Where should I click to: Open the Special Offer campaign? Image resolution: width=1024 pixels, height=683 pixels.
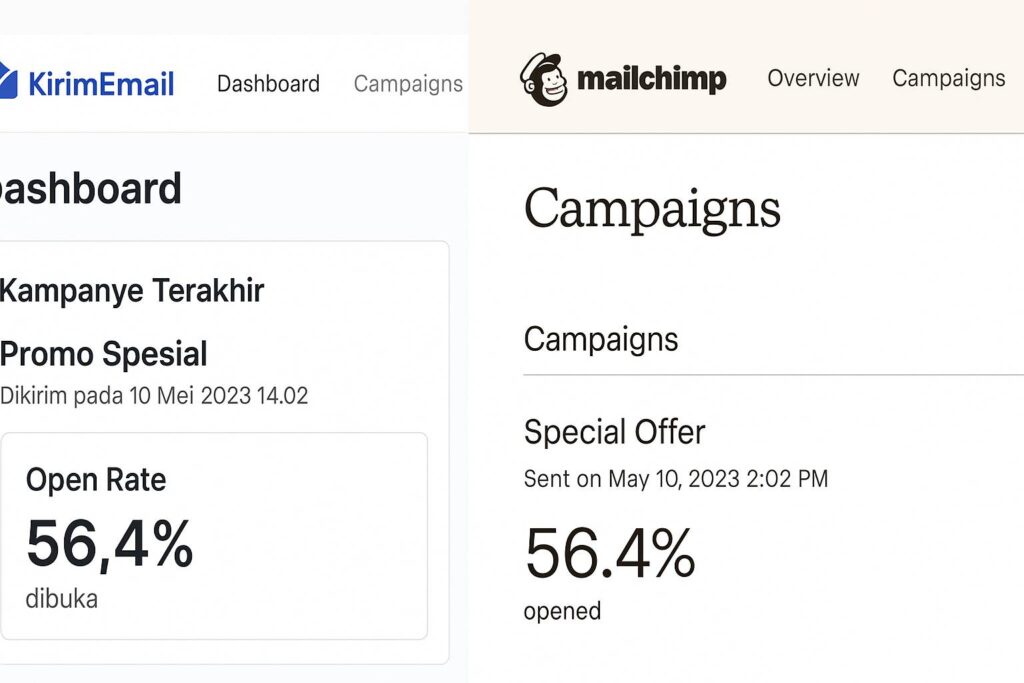[614, 432]
